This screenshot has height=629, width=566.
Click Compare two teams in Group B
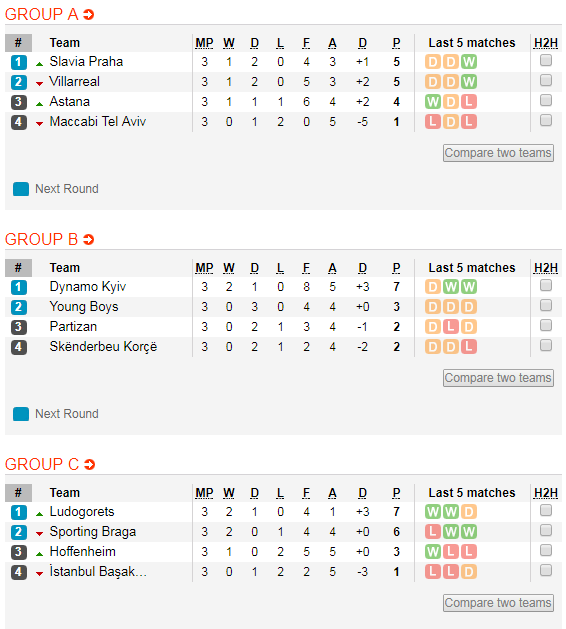coord(498,378)
